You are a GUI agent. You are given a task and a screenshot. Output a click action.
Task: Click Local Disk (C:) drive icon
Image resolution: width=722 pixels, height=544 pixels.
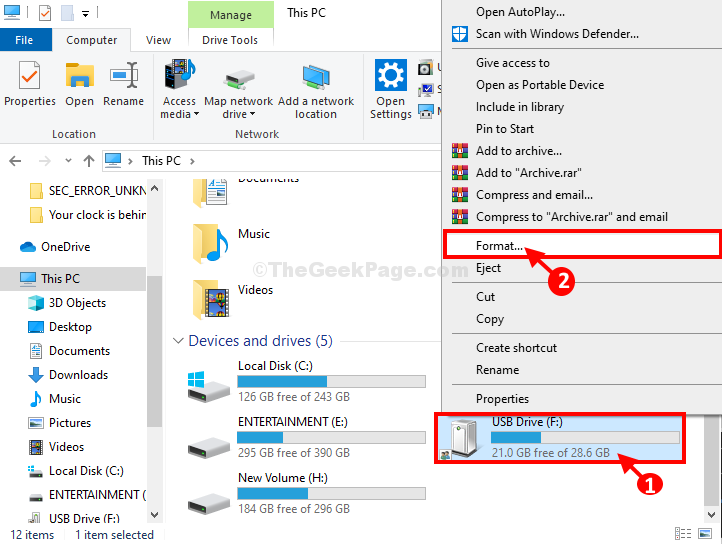coord(209,387)
